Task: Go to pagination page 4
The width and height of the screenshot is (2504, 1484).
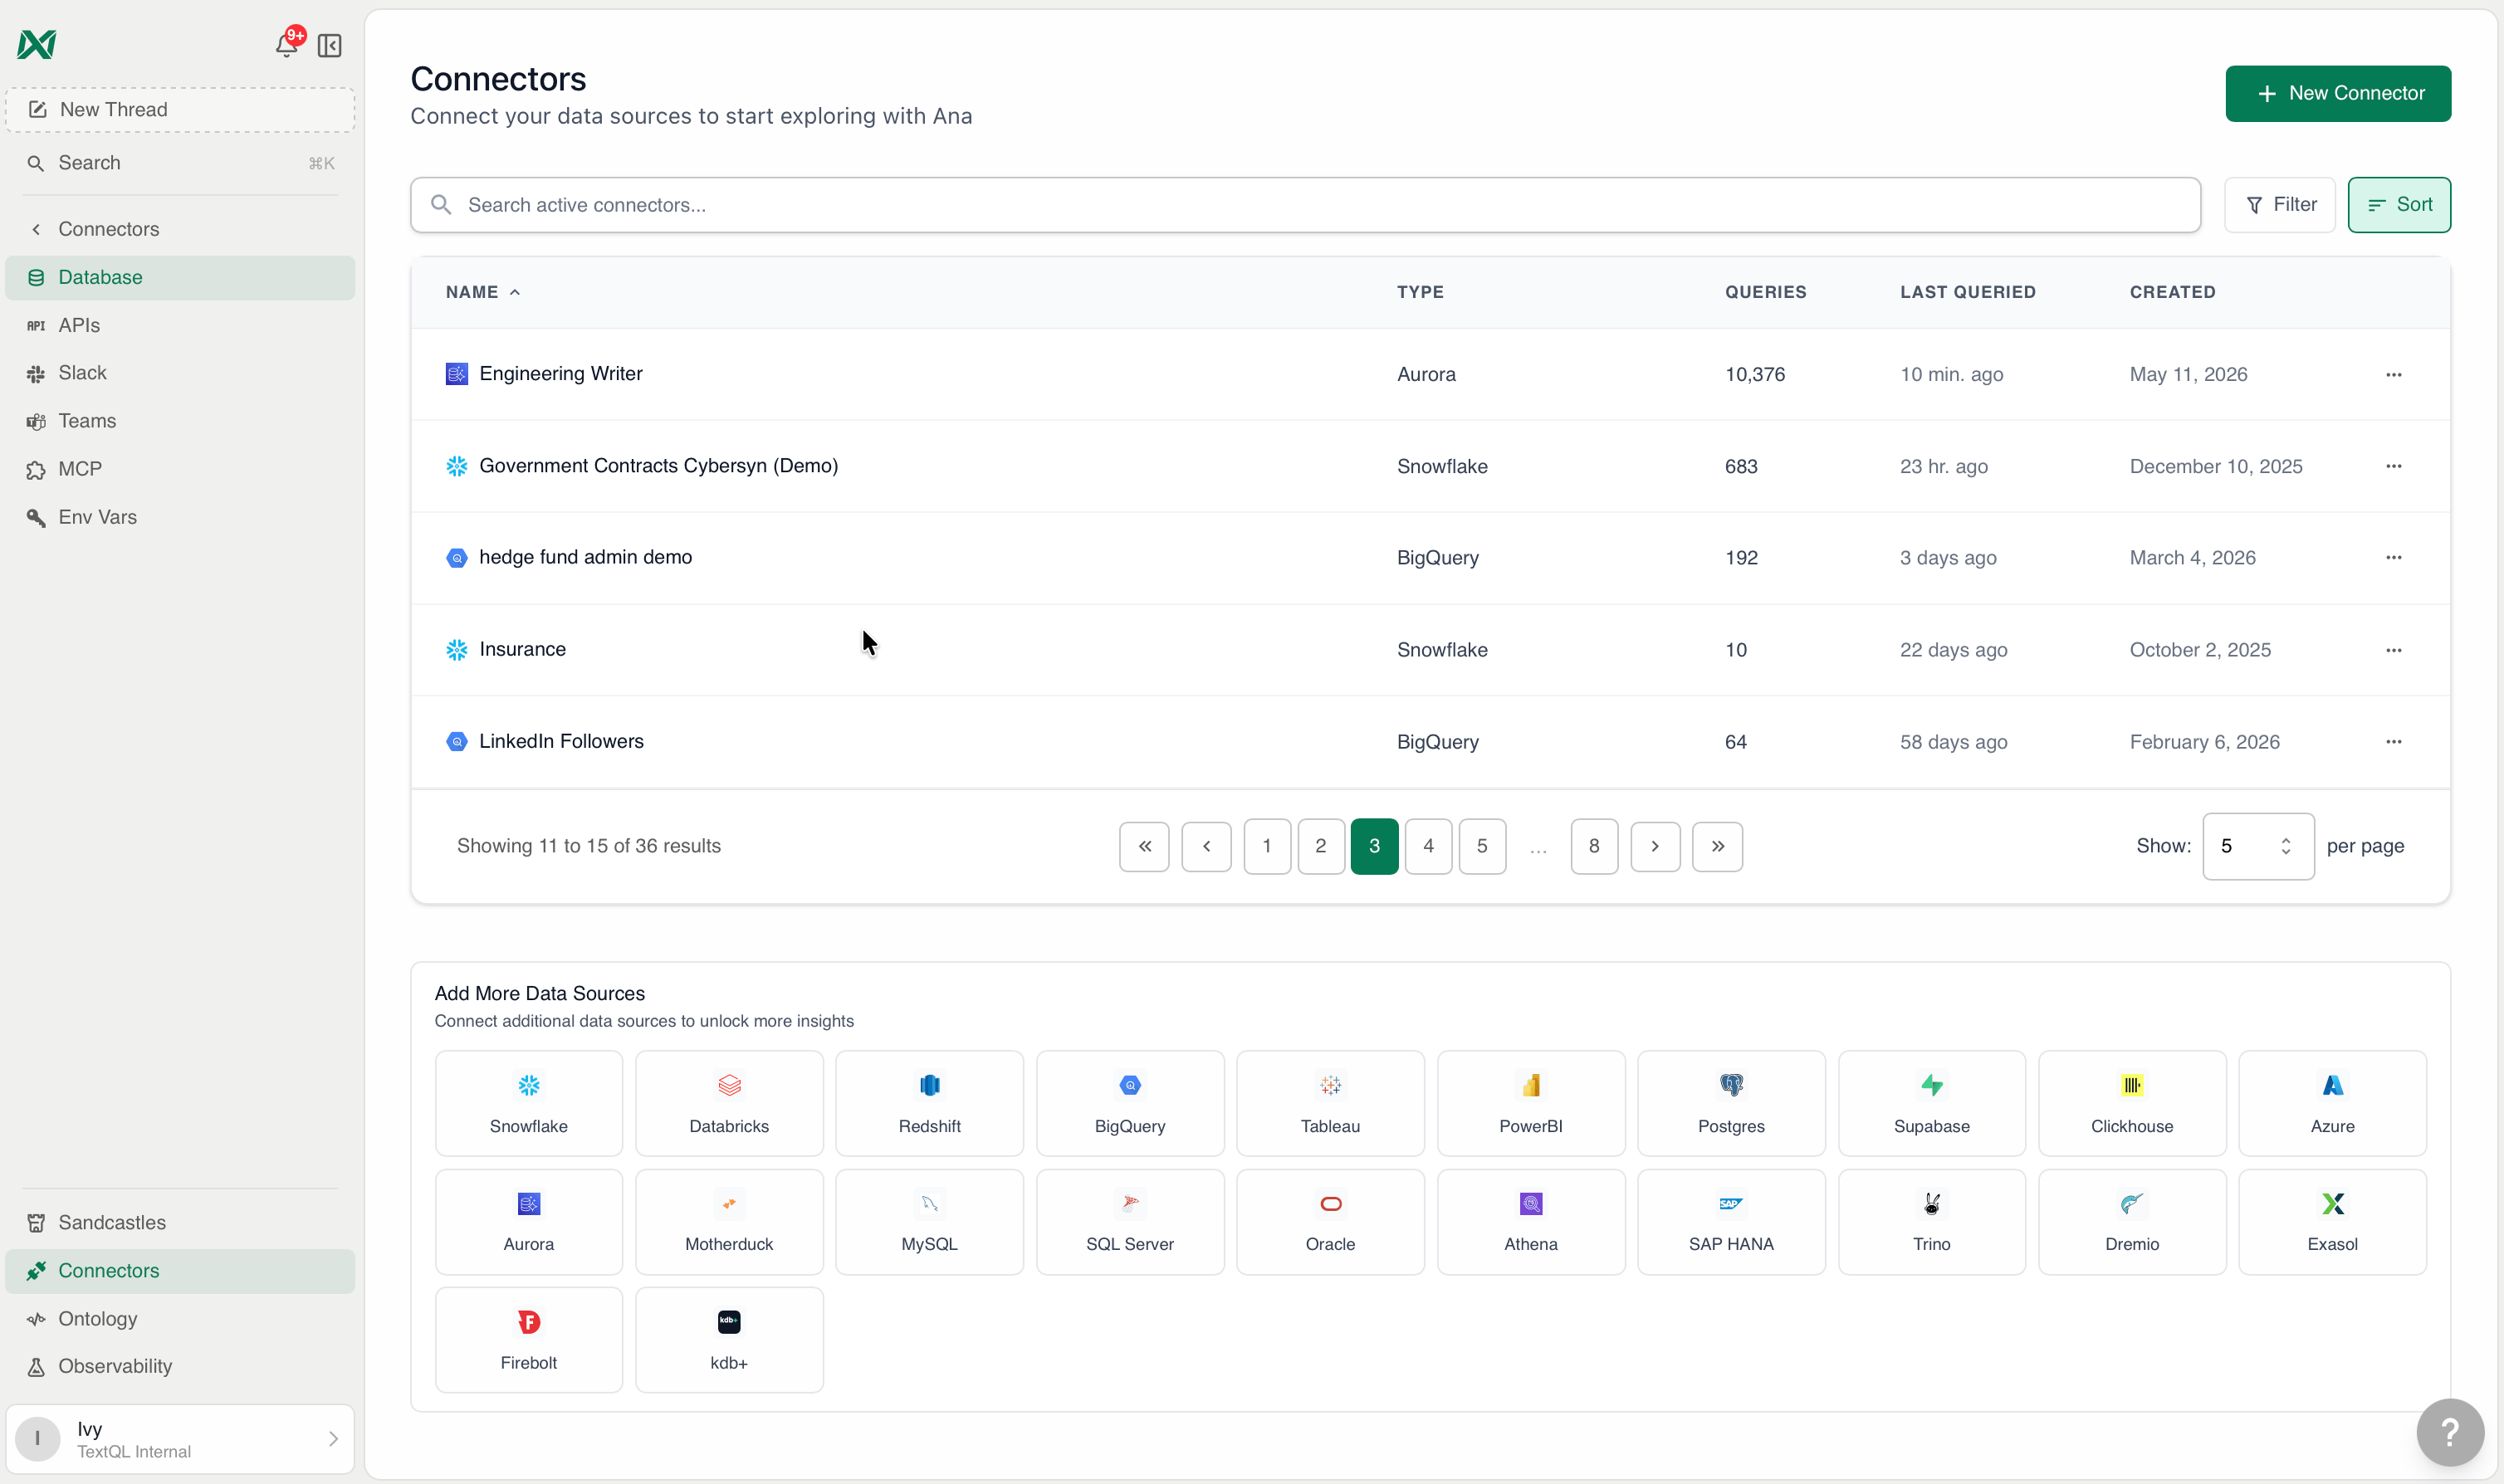Action: tap(1428, 846)
